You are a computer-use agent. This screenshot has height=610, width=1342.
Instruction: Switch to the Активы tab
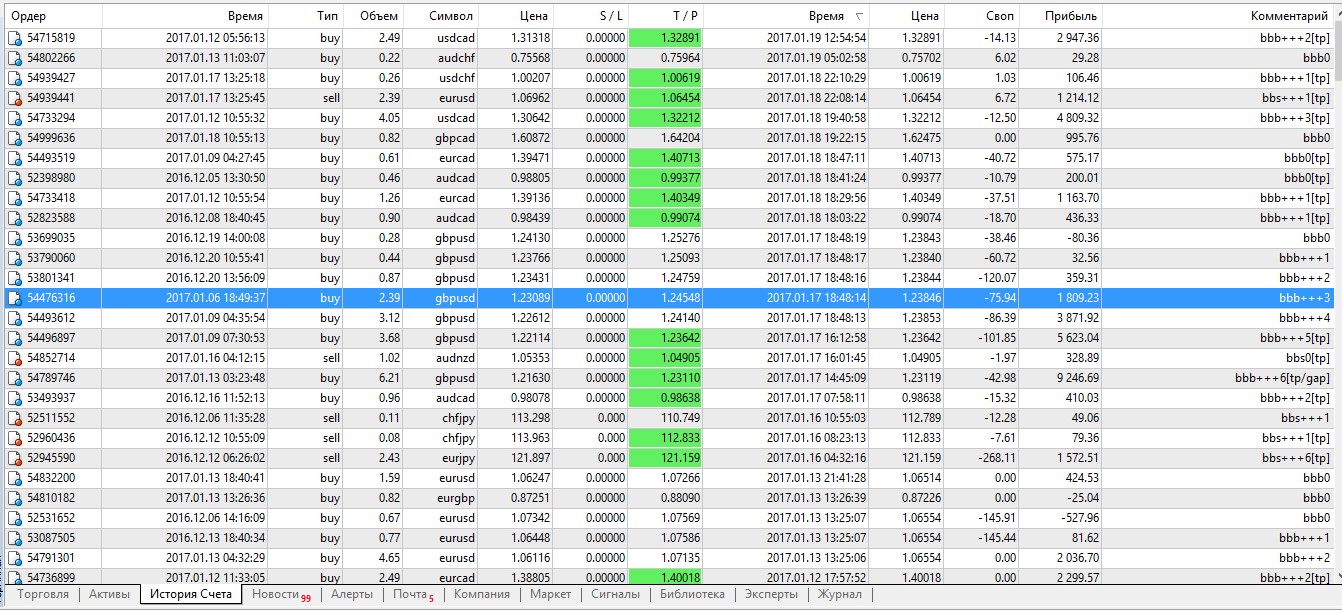[110, 594]
